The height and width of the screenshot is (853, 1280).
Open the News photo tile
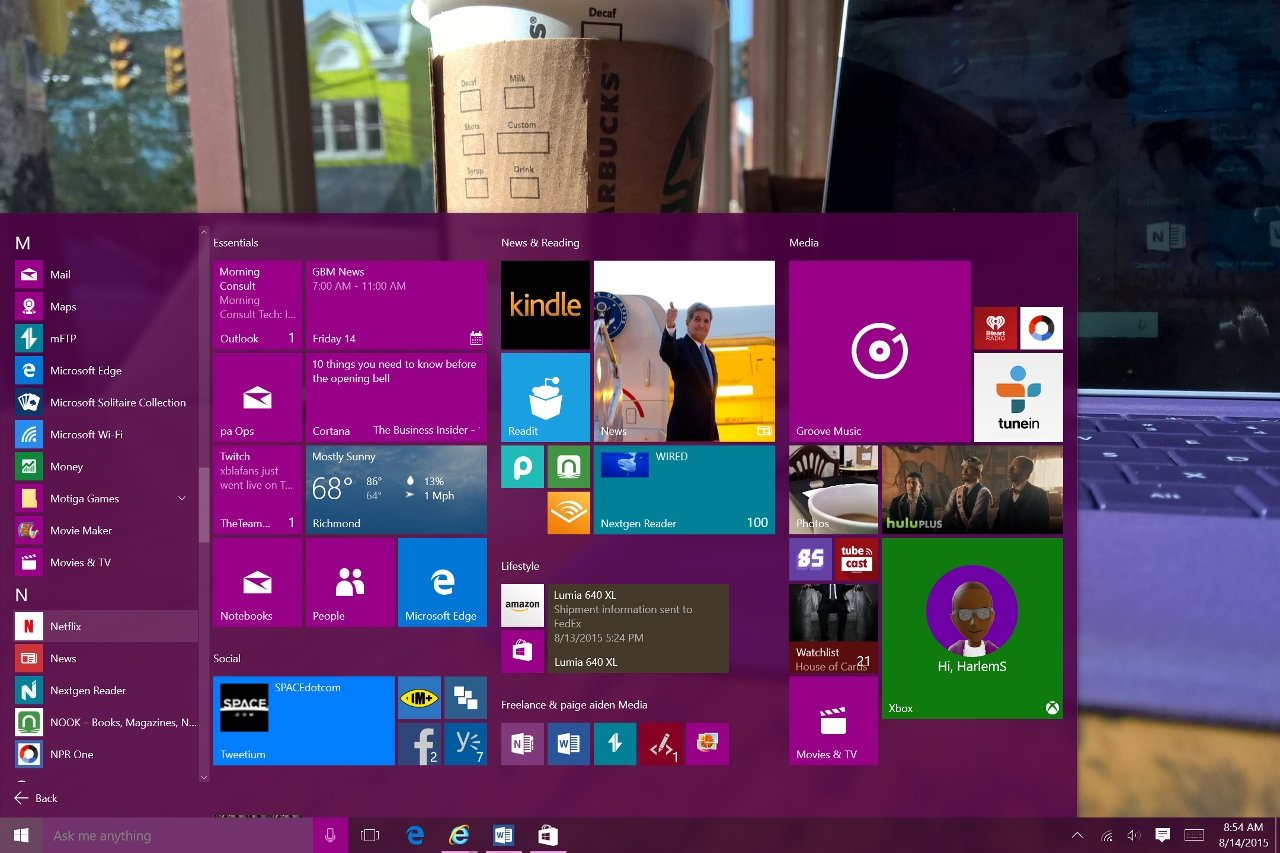tap(684, 351)
